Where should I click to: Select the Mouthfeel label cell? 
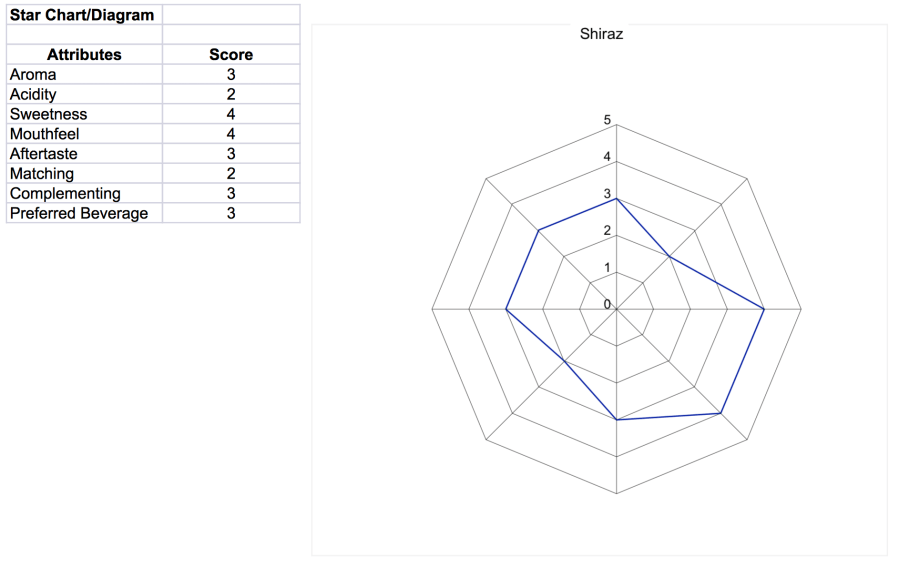[x=84, y=134]
